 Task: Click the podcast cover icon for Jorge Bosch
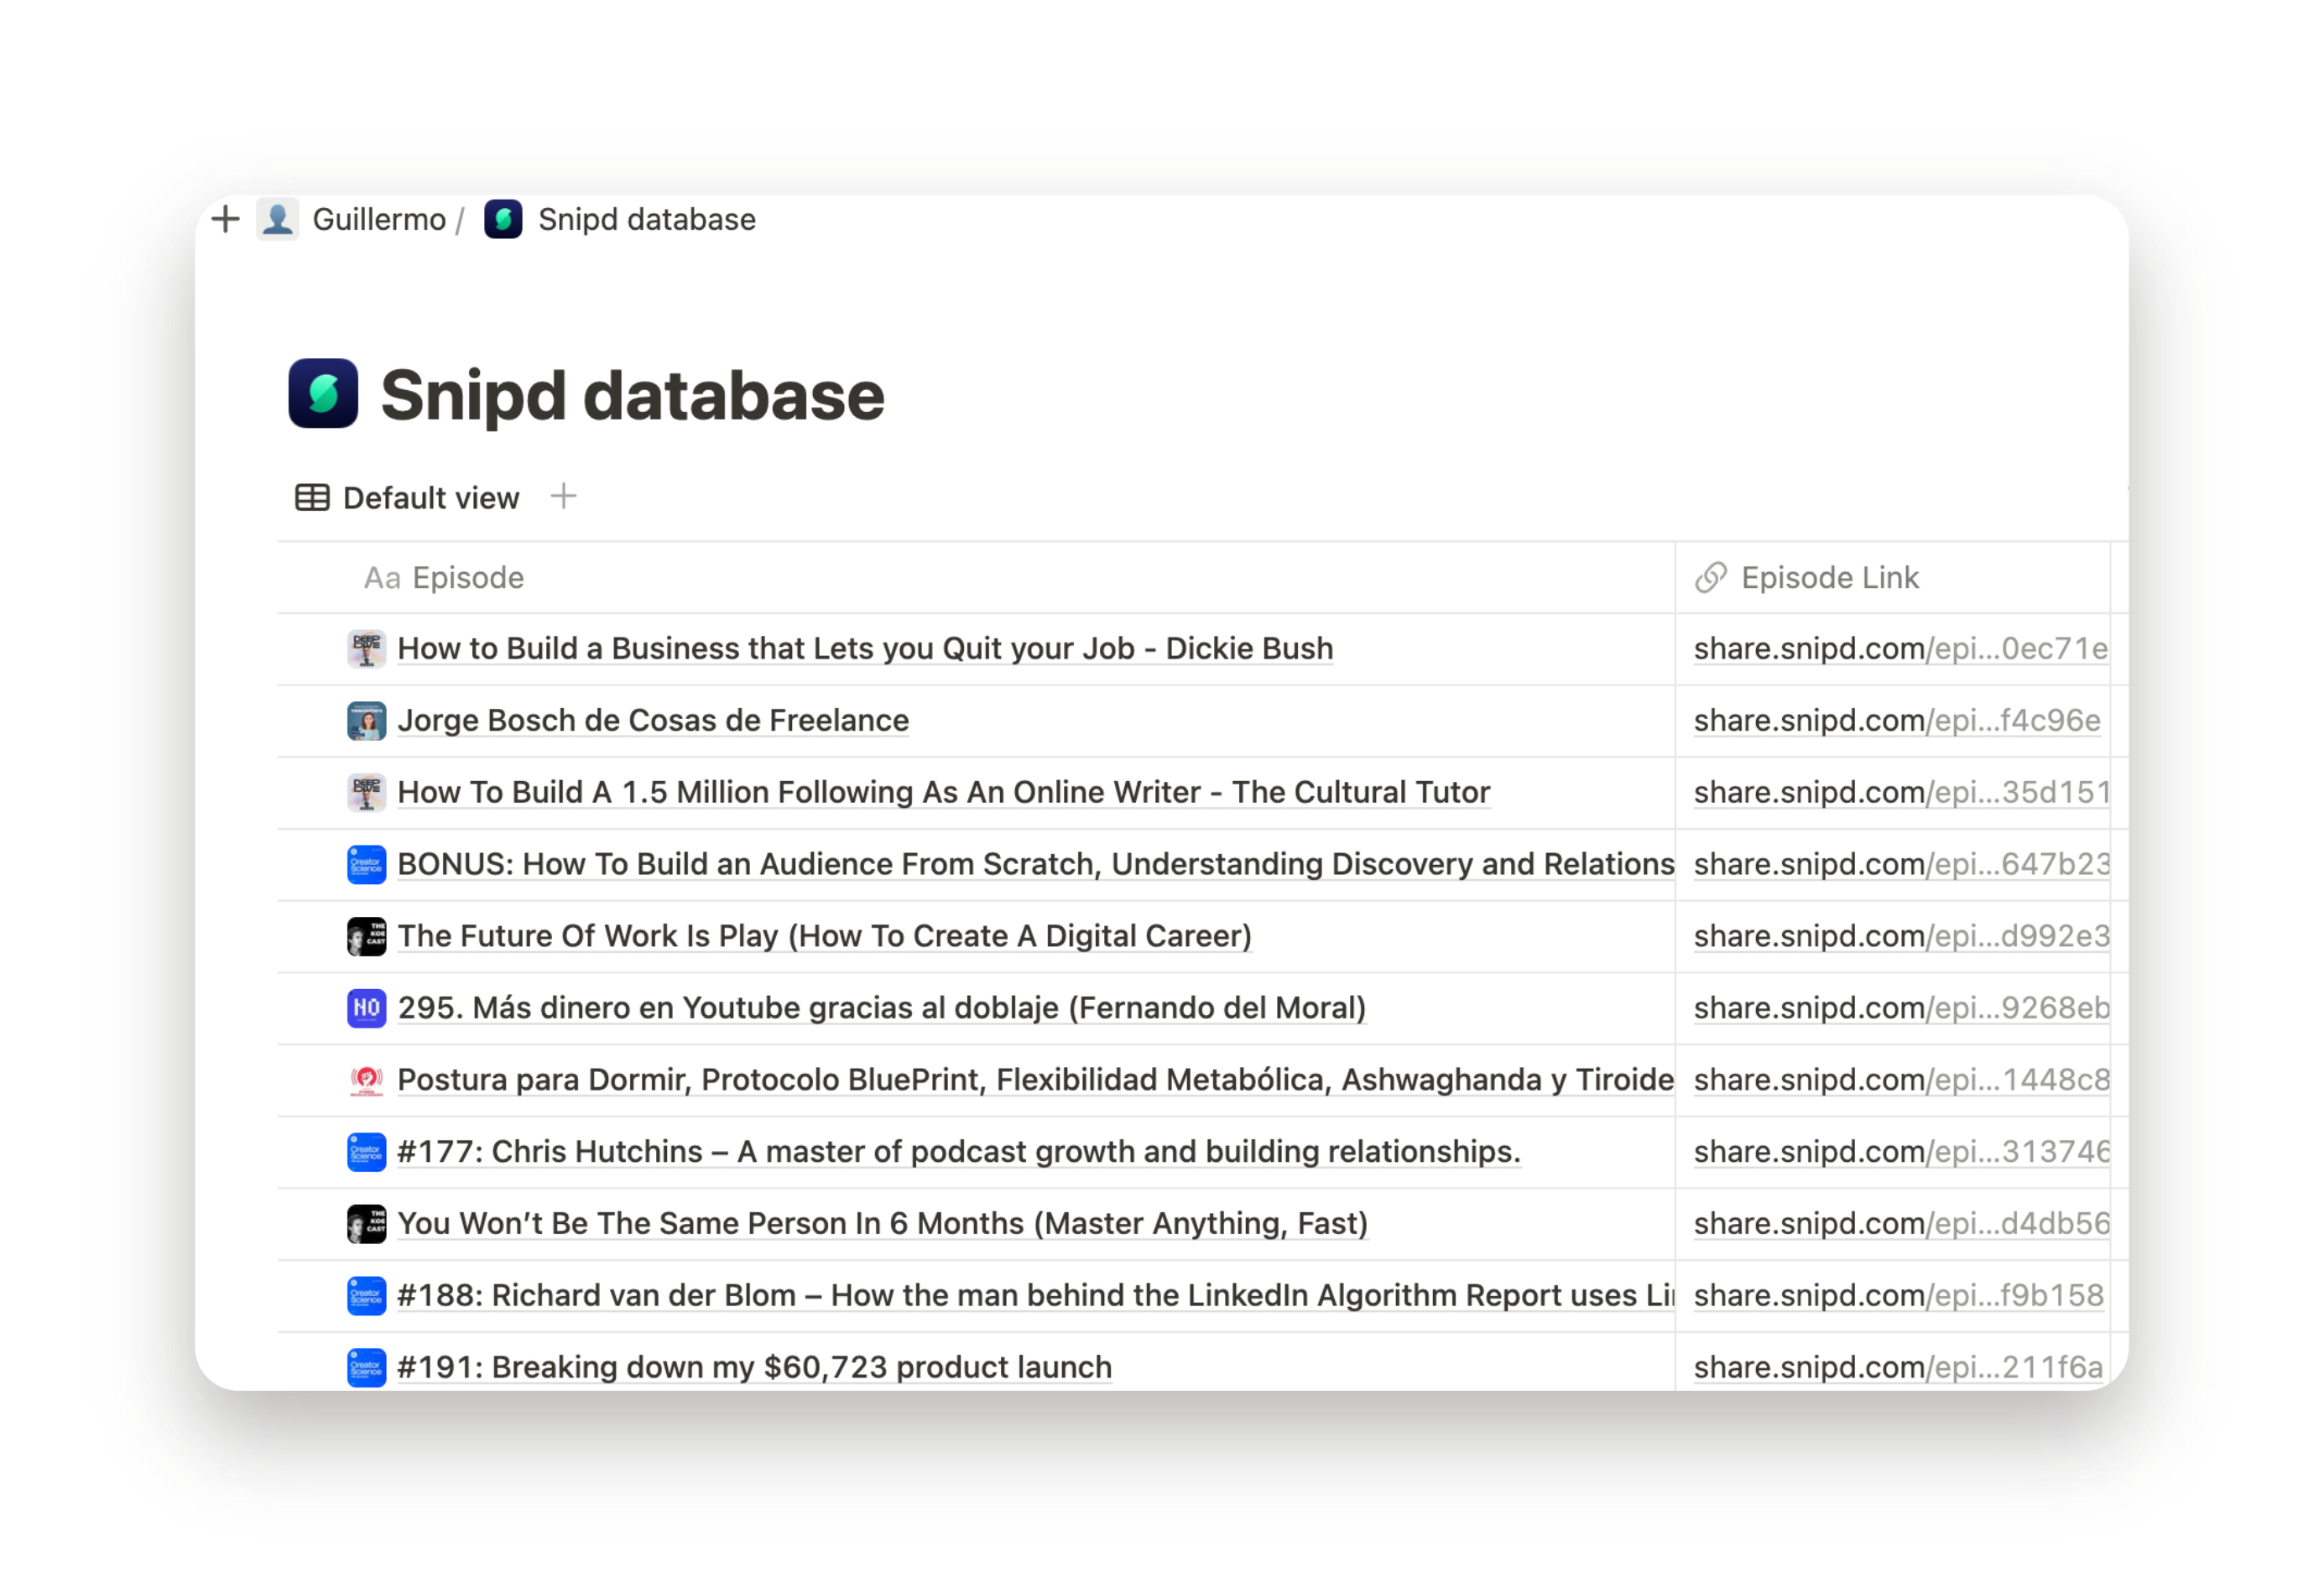pyautogui.click(x=366, y=721)
